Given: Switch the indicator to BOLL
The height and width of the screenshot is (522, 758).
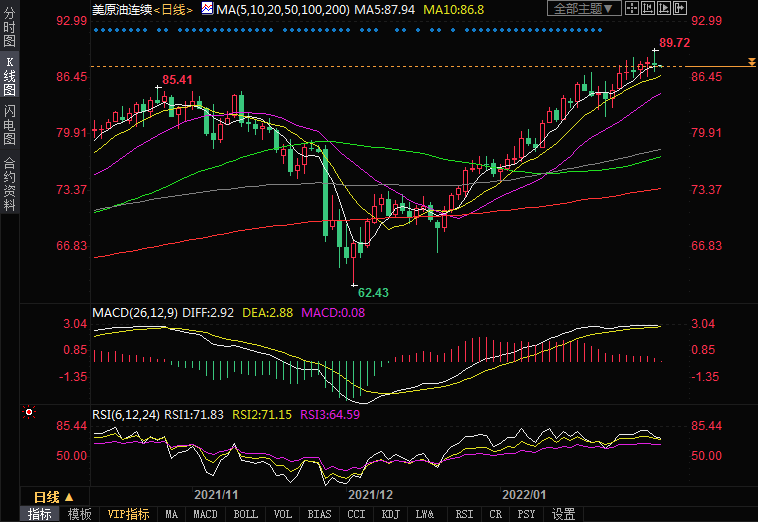Looking at the screenshot, I should click(245, 514).
